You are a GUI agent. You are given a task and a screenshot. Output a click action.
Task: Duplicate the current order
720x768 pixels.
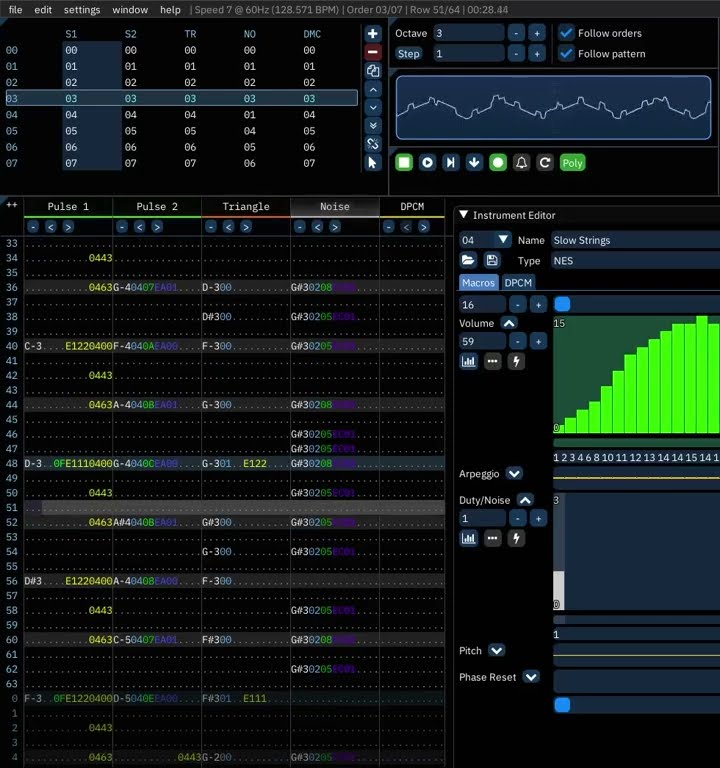tap(373, 71)
